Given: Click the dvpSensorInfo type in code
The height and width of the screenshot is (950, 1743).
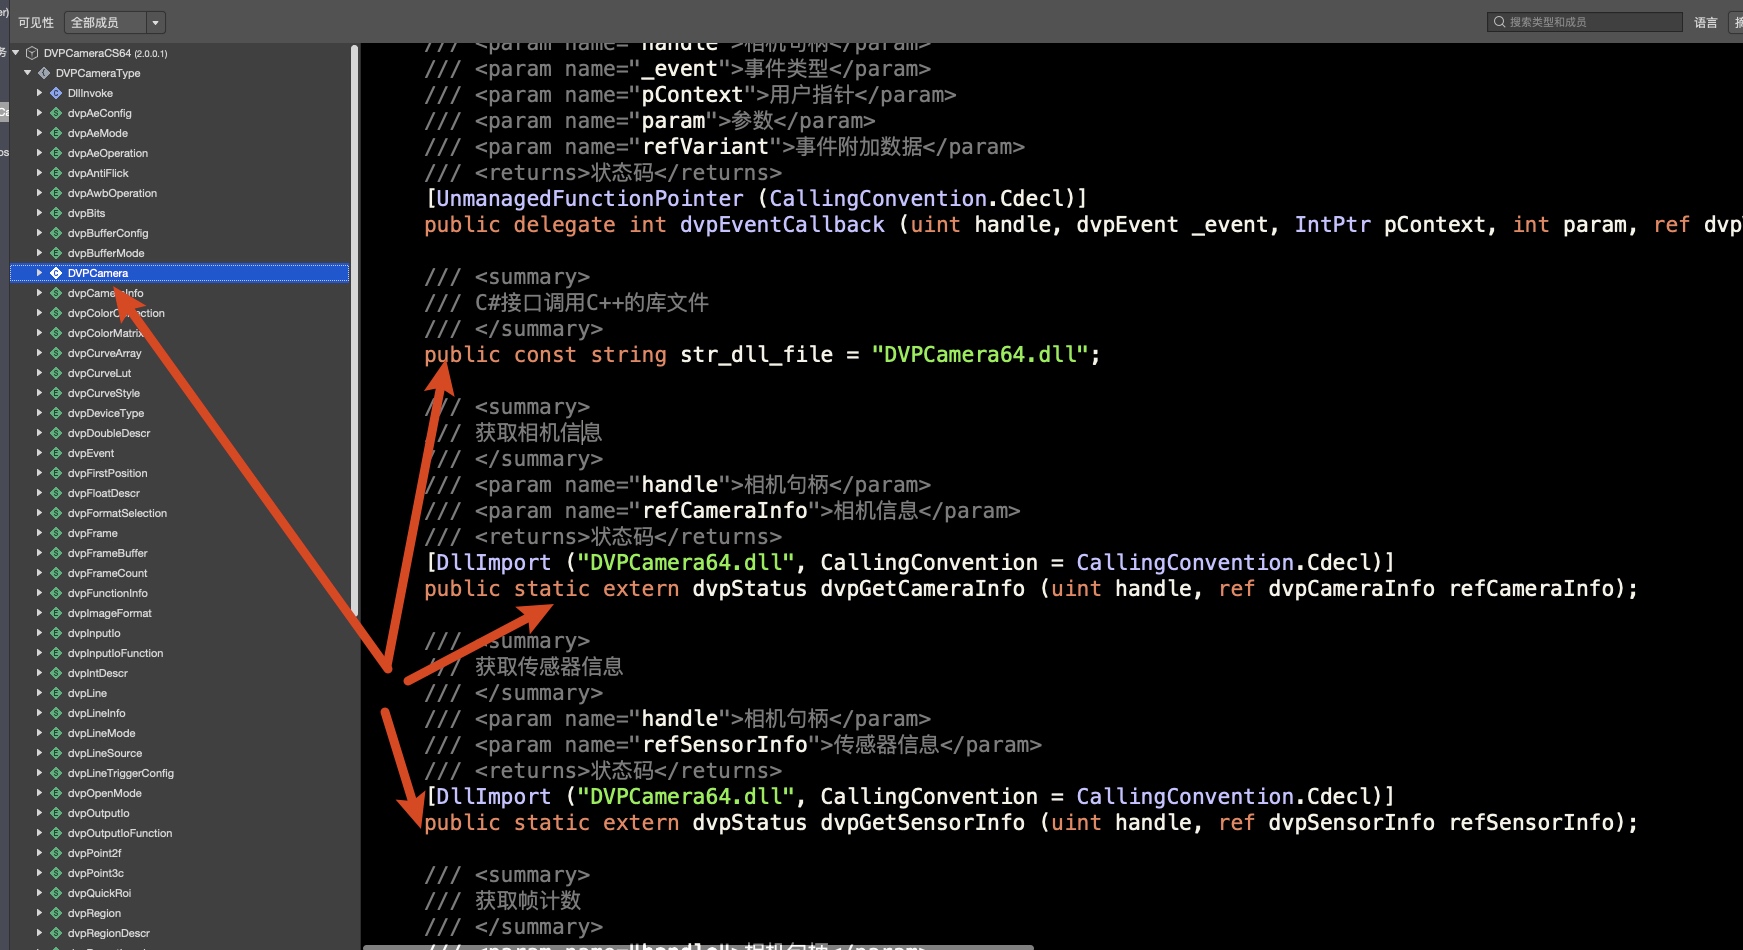Looking at the screenshot, I should (1351, 823).
